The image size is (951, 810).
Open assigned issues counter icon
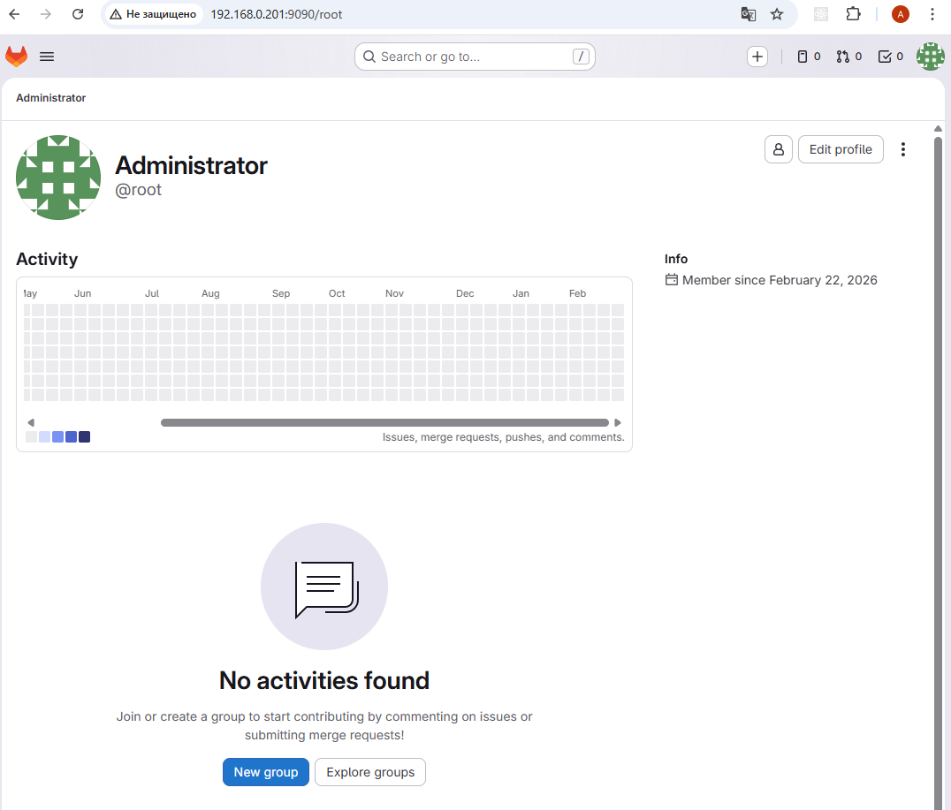point(808,56)
